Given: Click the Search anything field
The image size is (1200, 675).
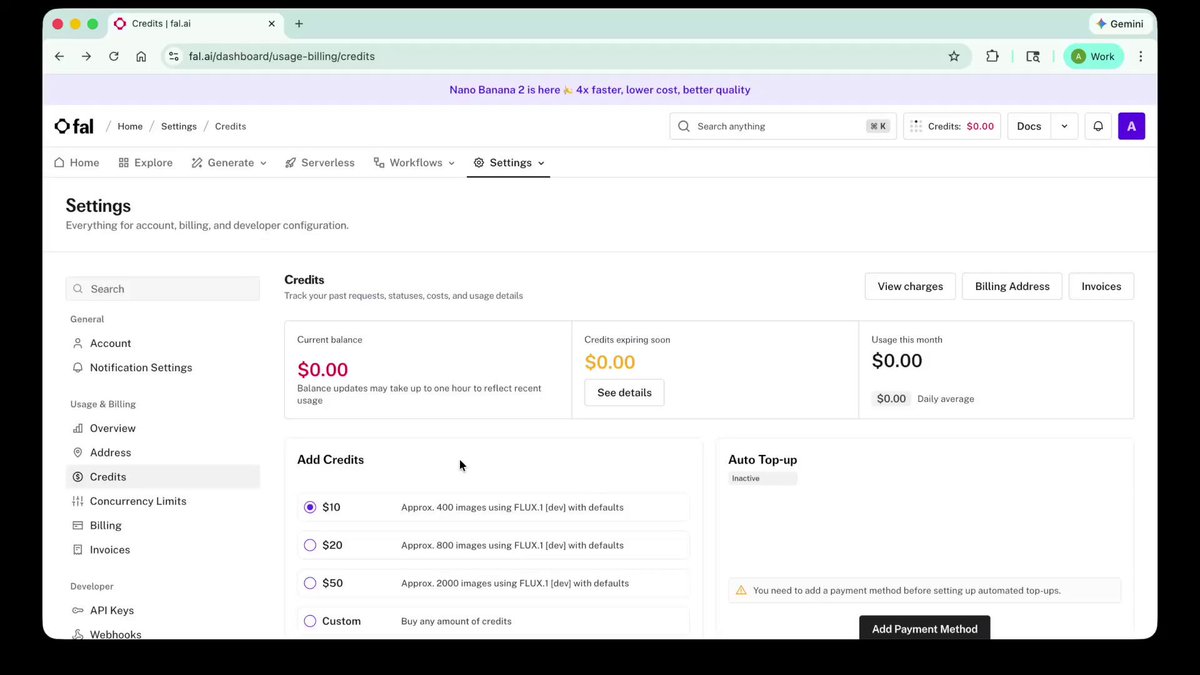Looking at the screenshot, I should coord(783,126).
